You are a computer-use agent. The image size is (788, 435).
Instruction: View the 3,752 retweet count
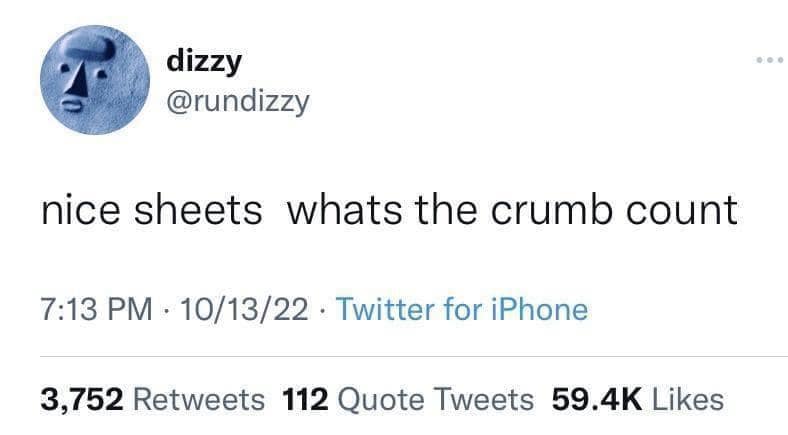pos(82,400)
